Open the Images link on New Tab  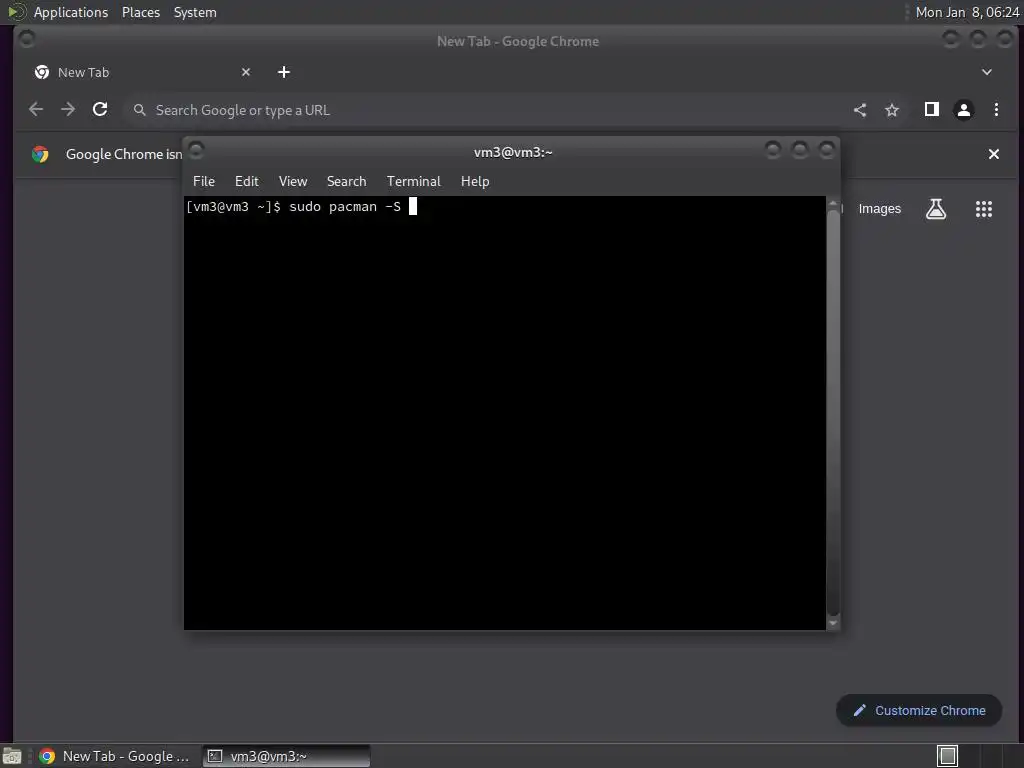click(x=879, y=209)
